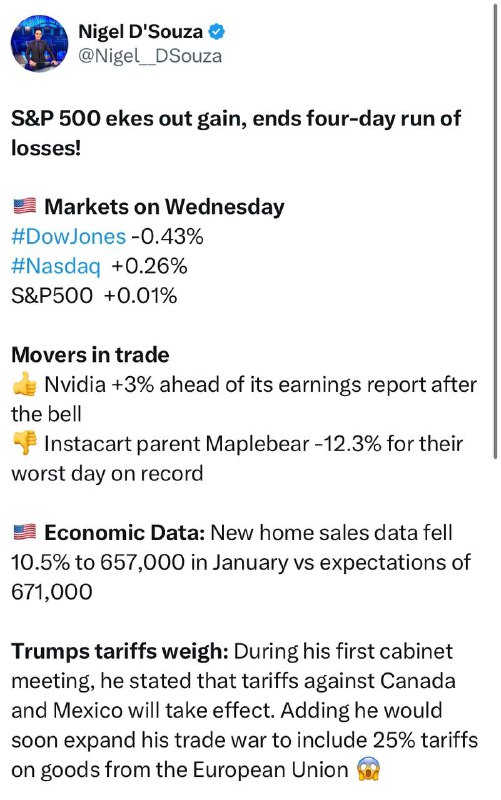
Task: Click the blue verified badge icon
Action: pos(217,32)
